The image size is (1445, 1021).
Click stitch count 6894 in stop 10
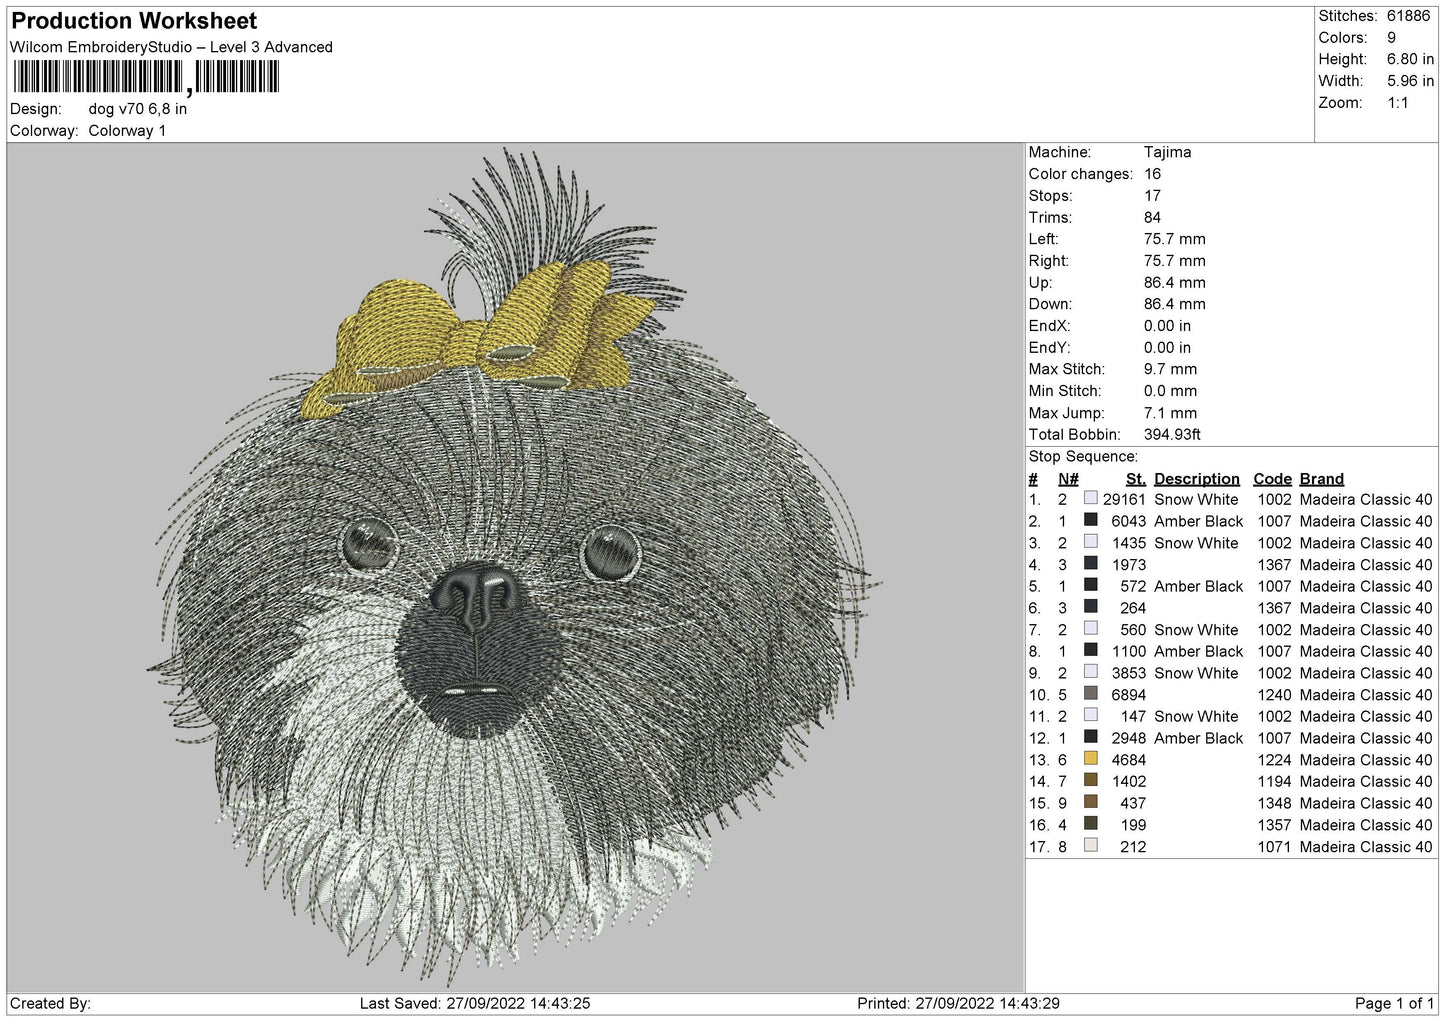[1128, 695]
